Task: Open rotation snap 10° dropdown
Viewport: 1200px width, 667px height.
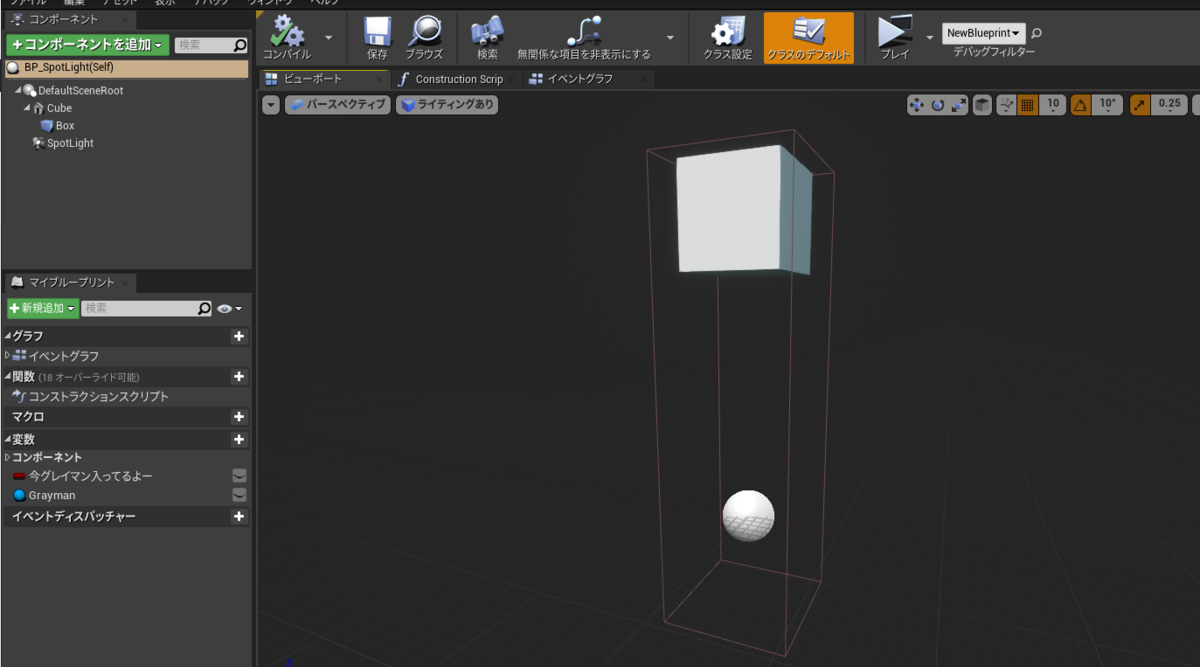Action: (1108, 105)
